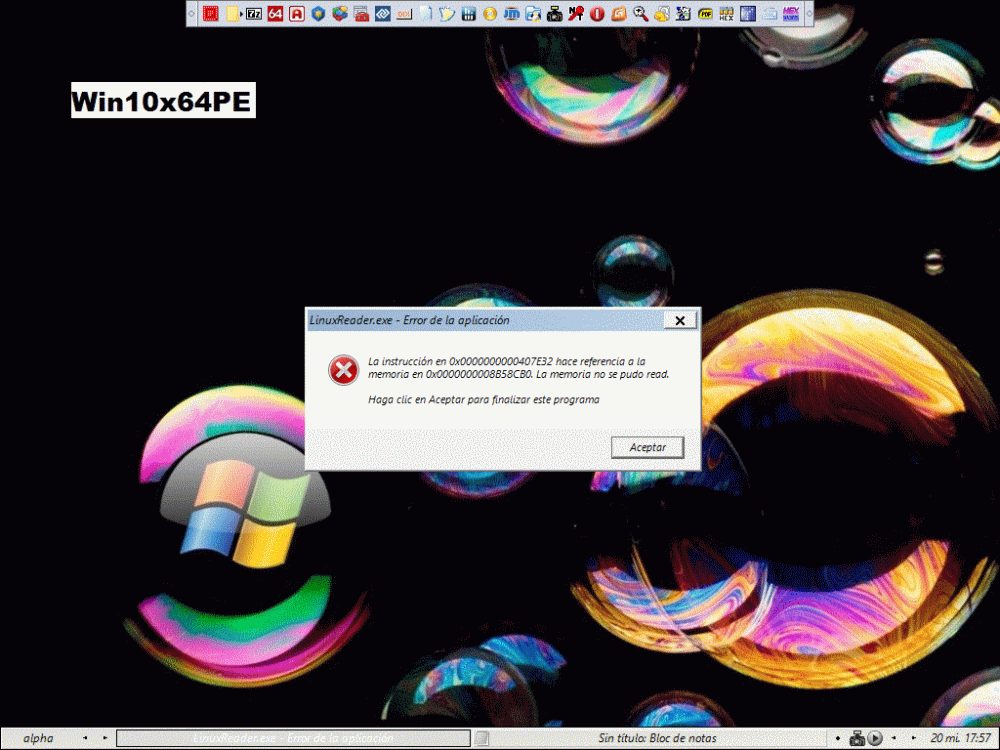Click the magnifying glass search toolbar icon
Screen dimensions: 1000x750
coord(640,14)
